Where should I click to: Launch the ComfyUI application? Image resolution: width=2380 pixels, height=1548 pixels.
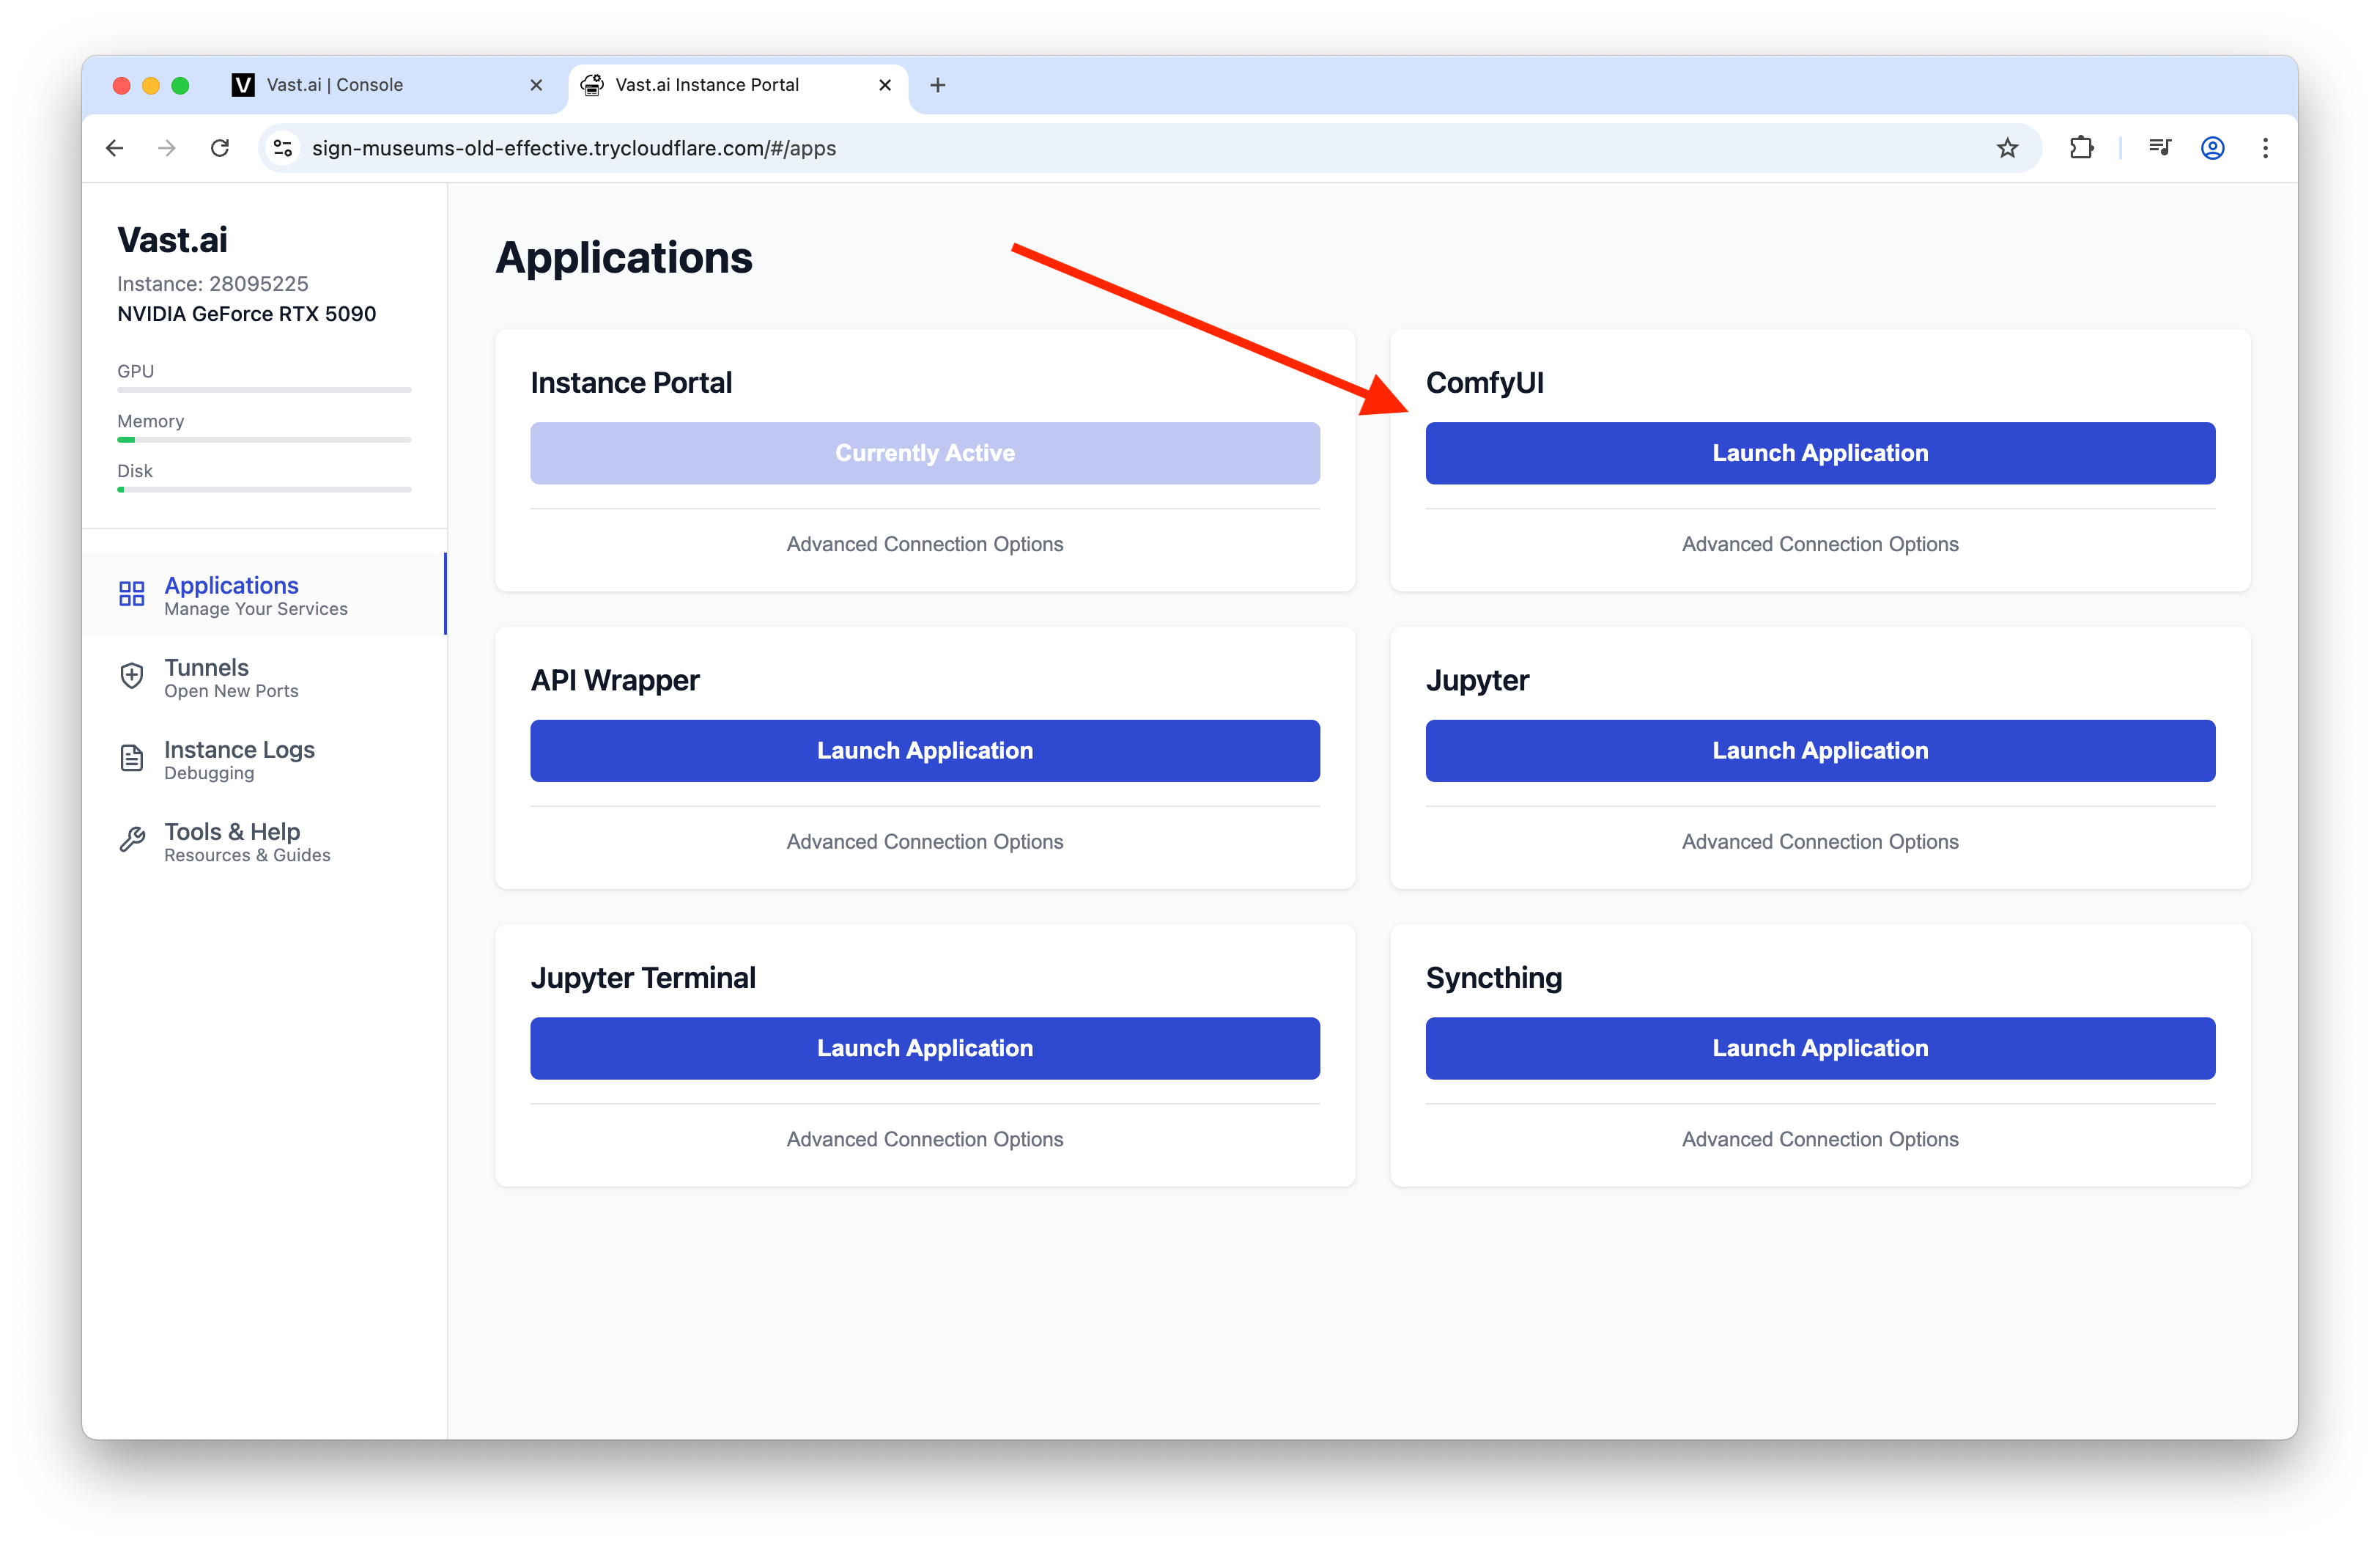coord(1819,453)
